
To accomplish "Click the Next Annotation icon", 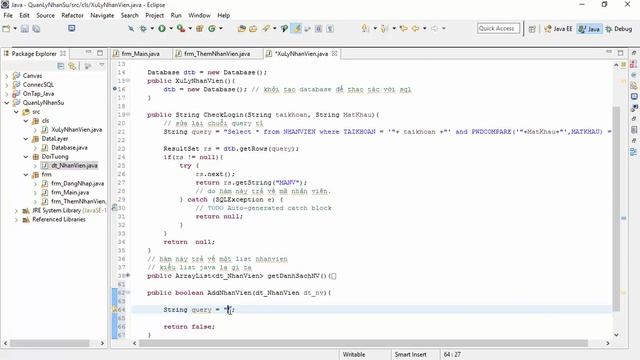I will (365, 29).
